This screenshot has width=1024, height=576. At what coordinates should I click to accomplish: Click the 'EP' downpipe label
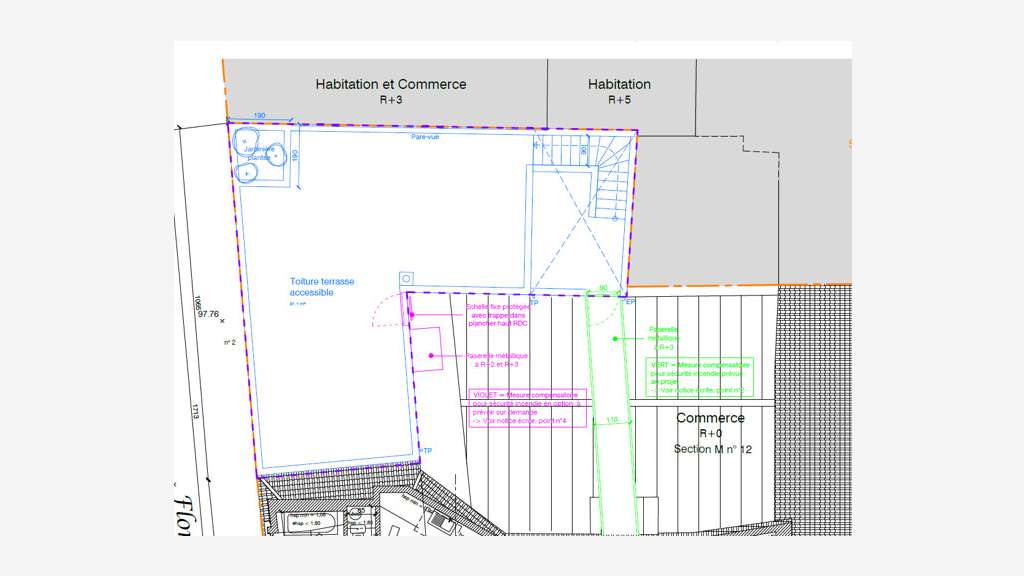coord(630,302)
